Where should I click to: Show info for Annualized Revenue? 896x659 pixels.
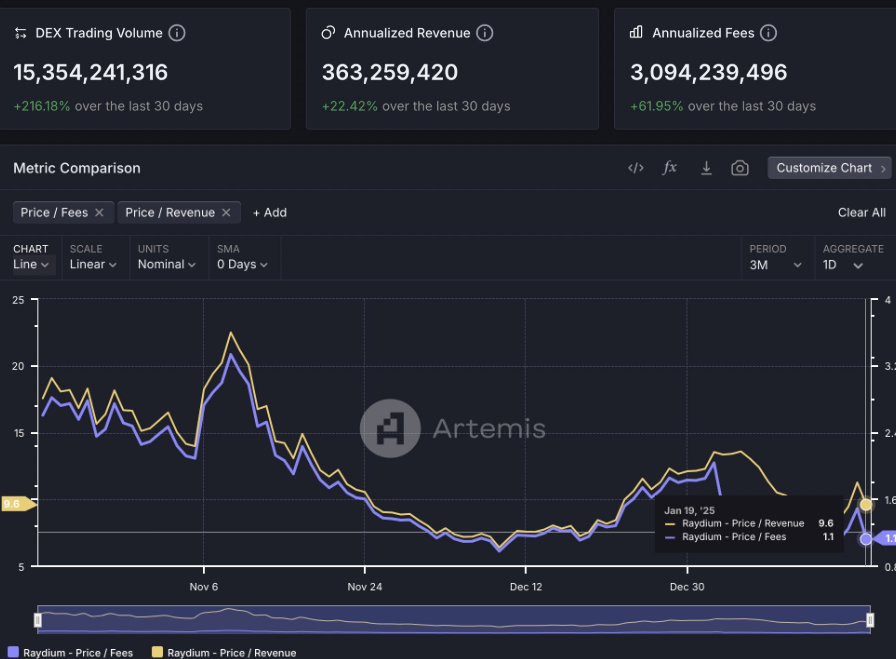click(x=485, y=33)
